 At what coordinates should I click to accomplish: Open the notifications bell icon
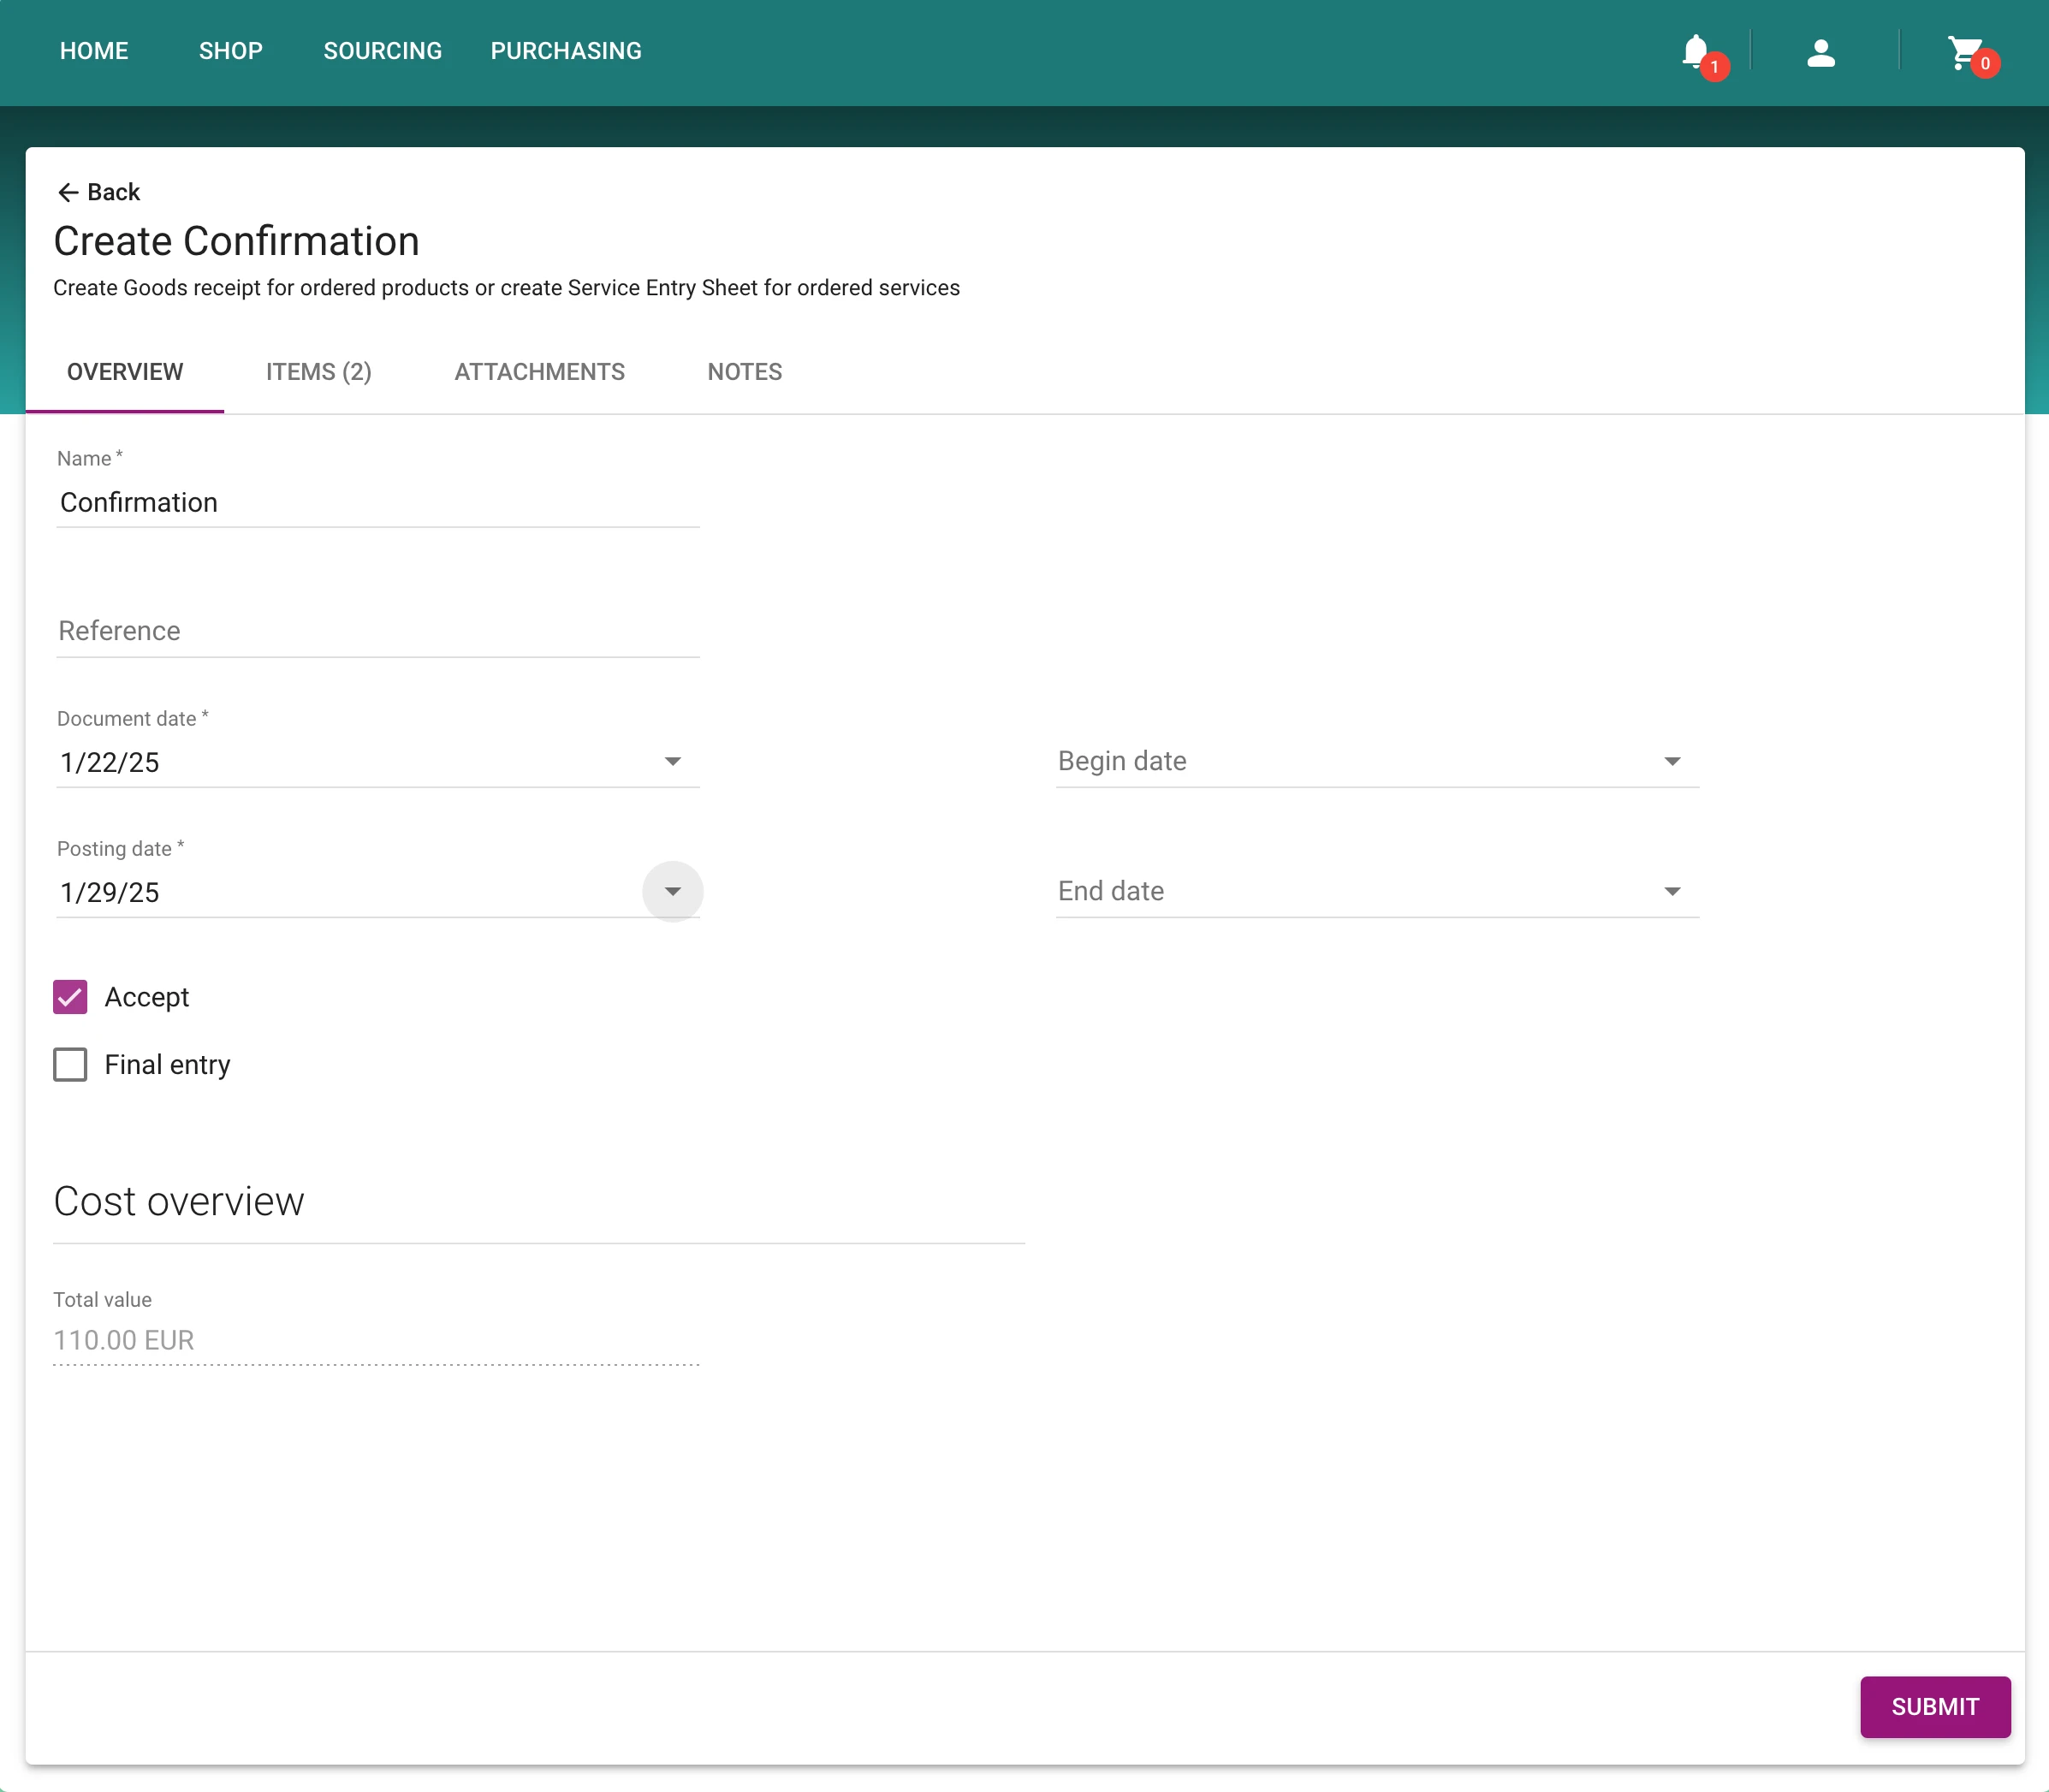[1695, 51]
